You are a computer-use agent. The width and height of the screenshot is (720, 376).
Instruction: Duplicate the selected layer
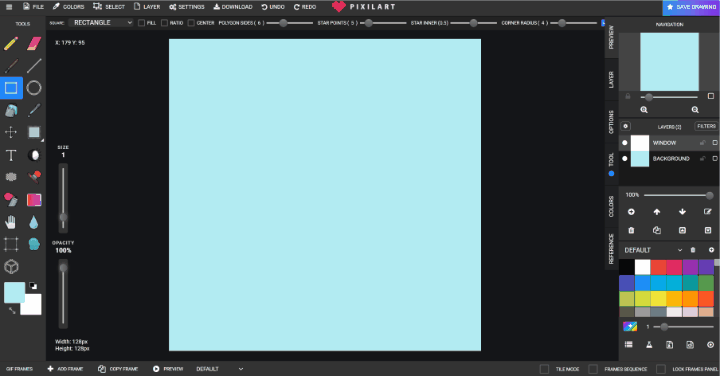click(657, 230)
